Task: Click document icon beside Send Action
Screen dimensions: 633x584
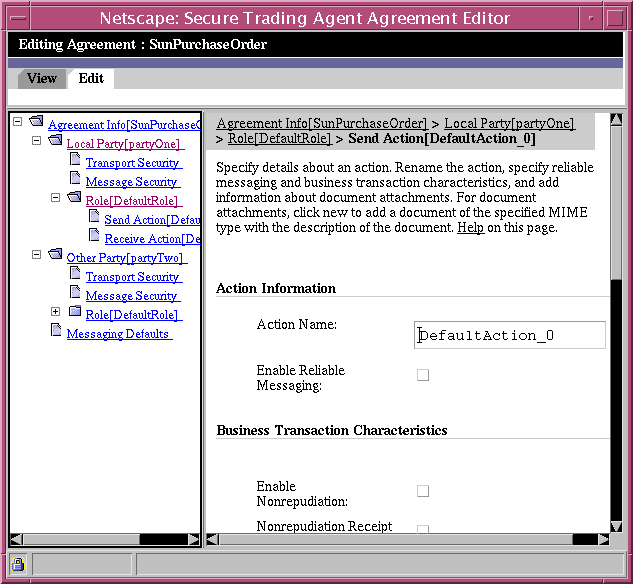Action: [x=94, y=216]
